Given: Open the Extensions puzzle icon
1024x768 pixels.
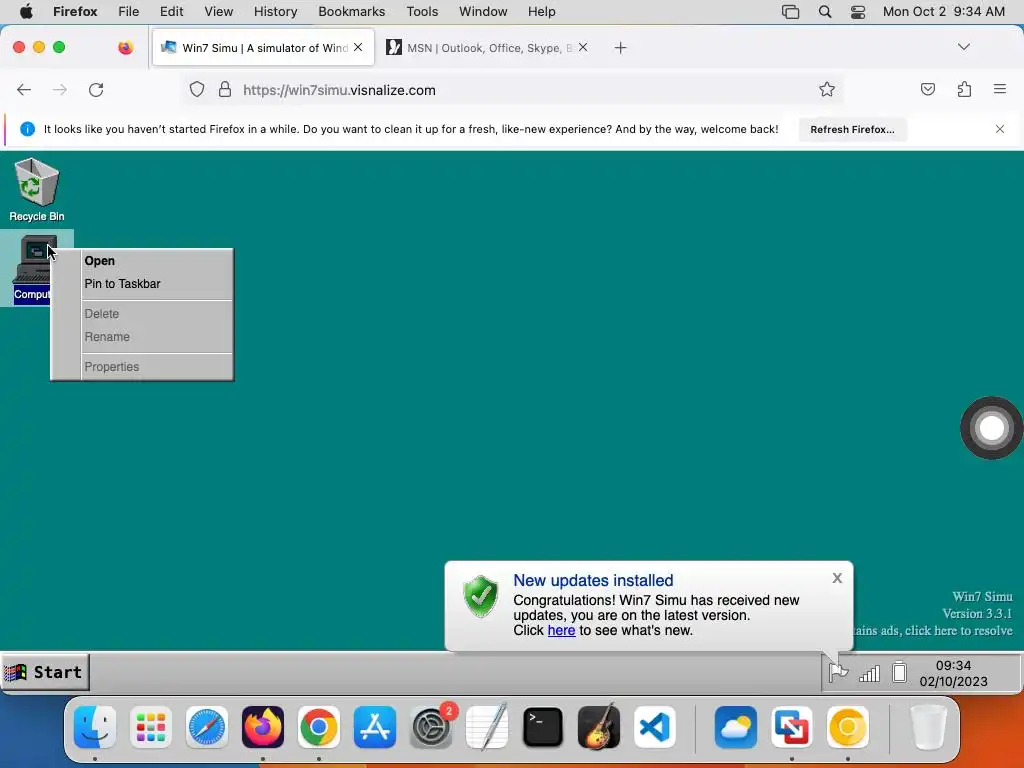Looking at the screenshot, I should [x=964, y=89].
